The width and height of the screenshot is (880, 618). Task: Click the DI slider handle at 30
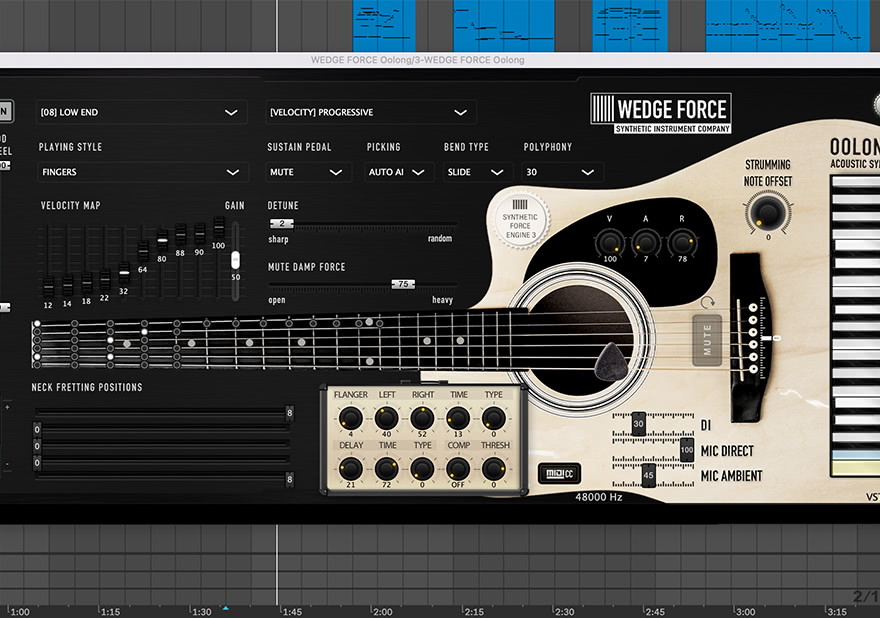point(639,424)
